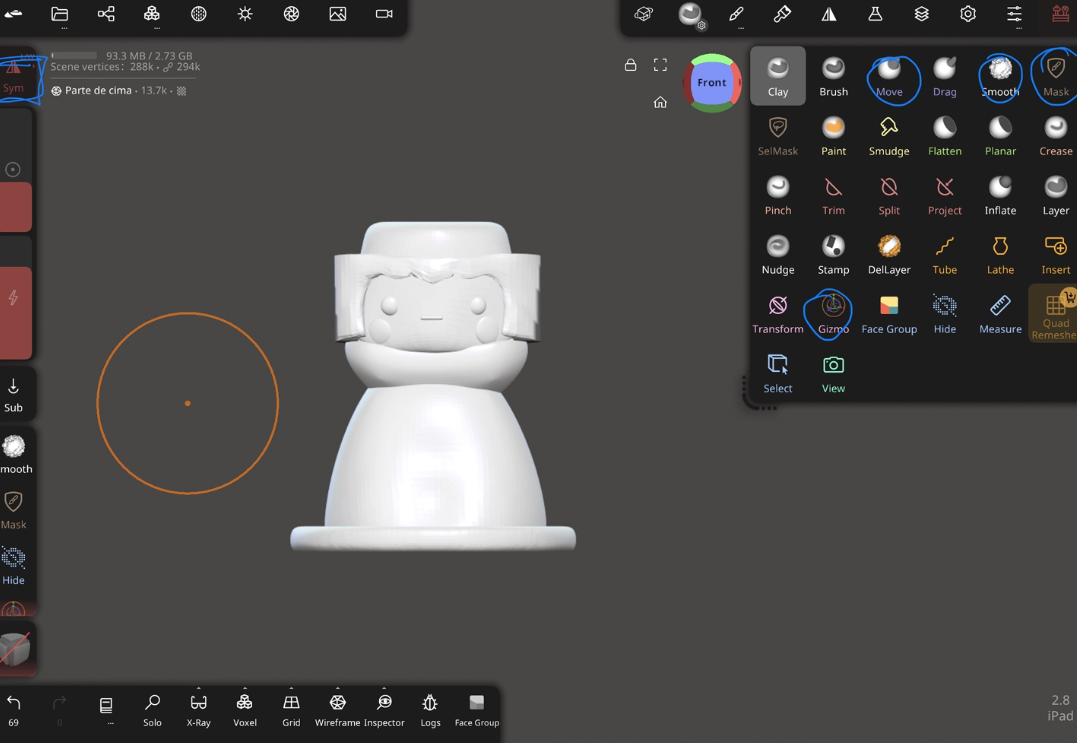Toggle Wireframe display

pyautogui.click(x=337, y=710)
